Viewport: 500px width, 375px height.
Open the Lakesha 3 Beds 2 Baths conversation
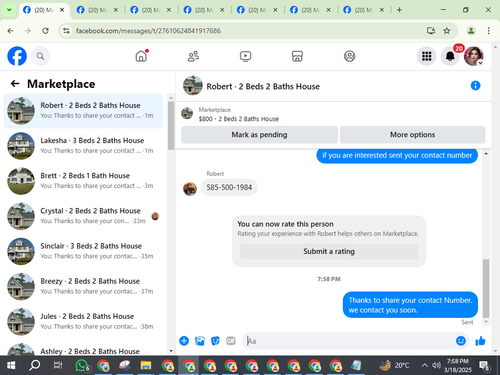coord(83,146)
